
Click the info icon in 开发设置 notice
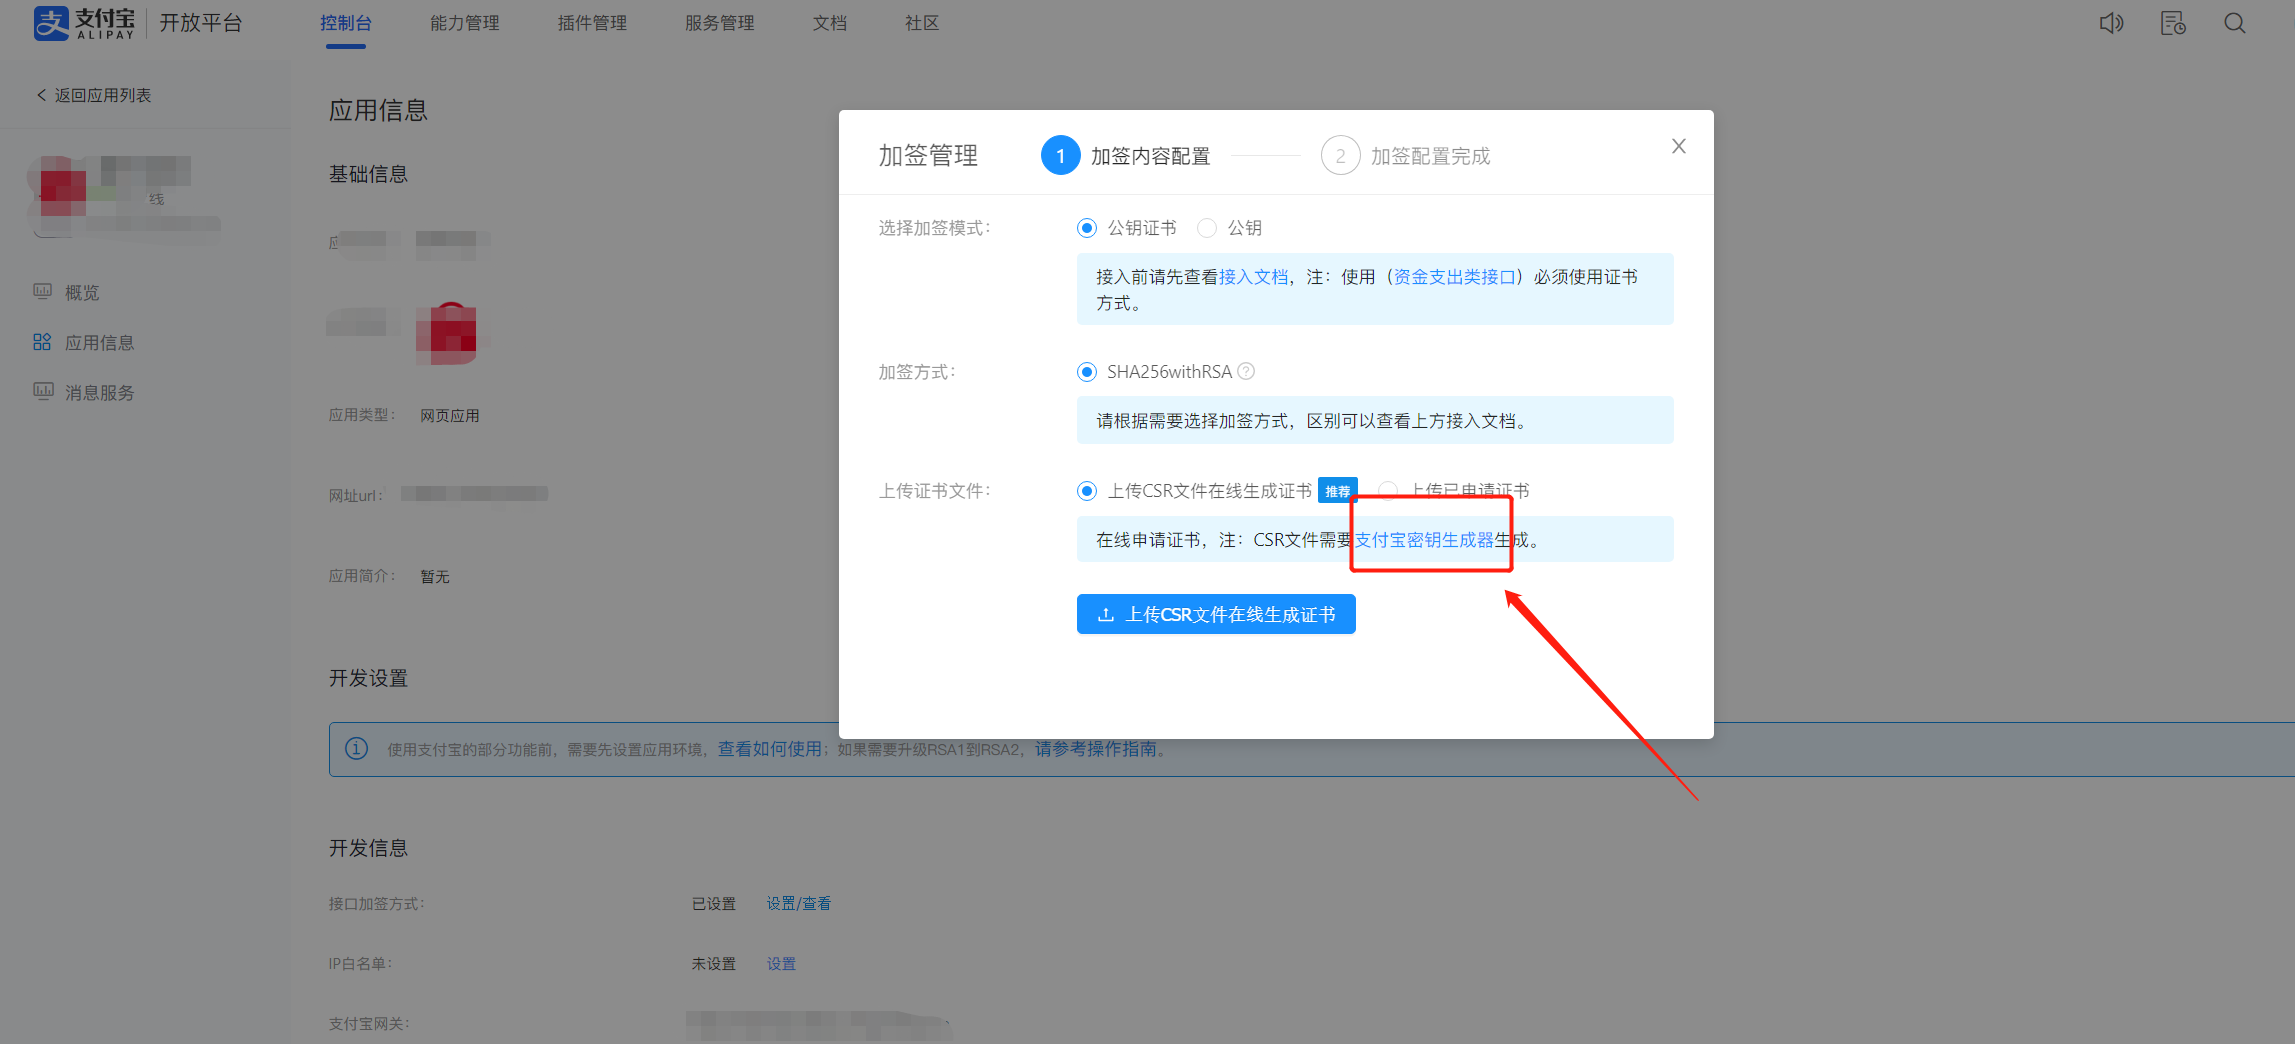[356, 748]
